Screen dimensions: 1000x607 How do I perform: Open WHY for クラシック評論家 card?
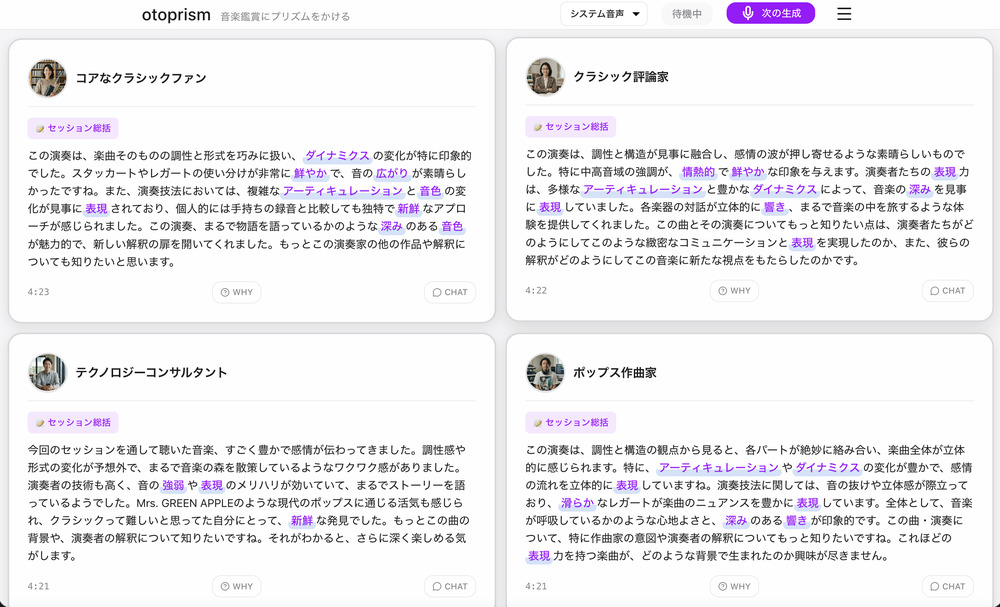pos(734,291)
